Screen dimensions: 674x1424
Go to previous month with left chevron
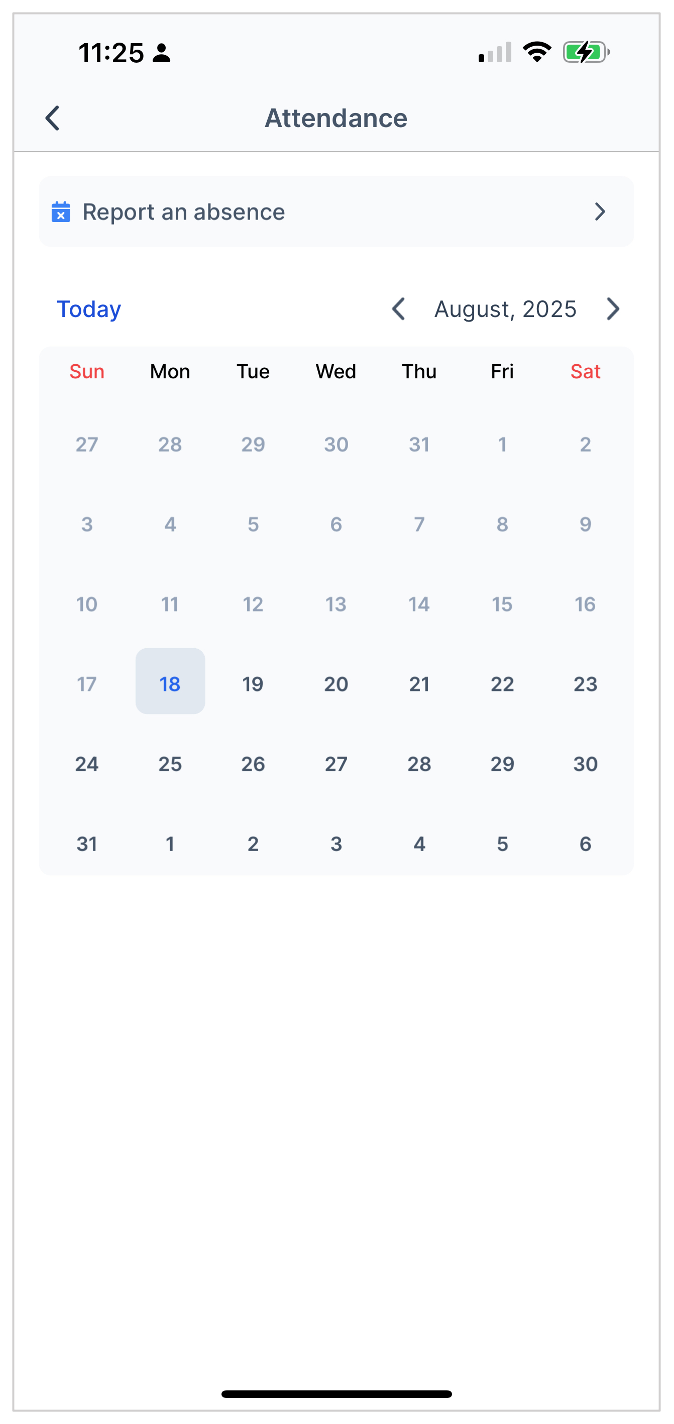point(399,309)
